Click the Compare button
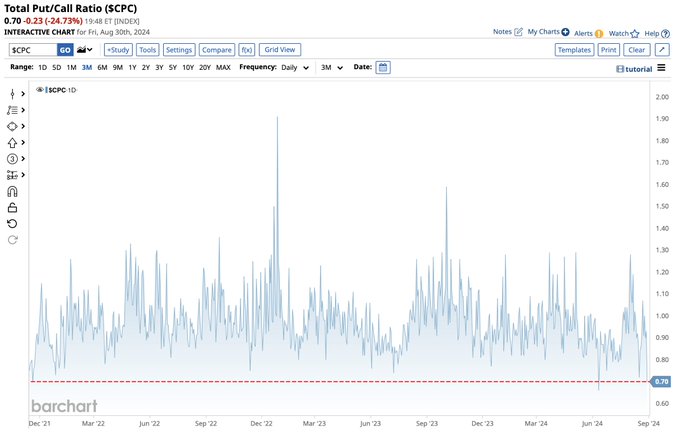 click(217, 50)
